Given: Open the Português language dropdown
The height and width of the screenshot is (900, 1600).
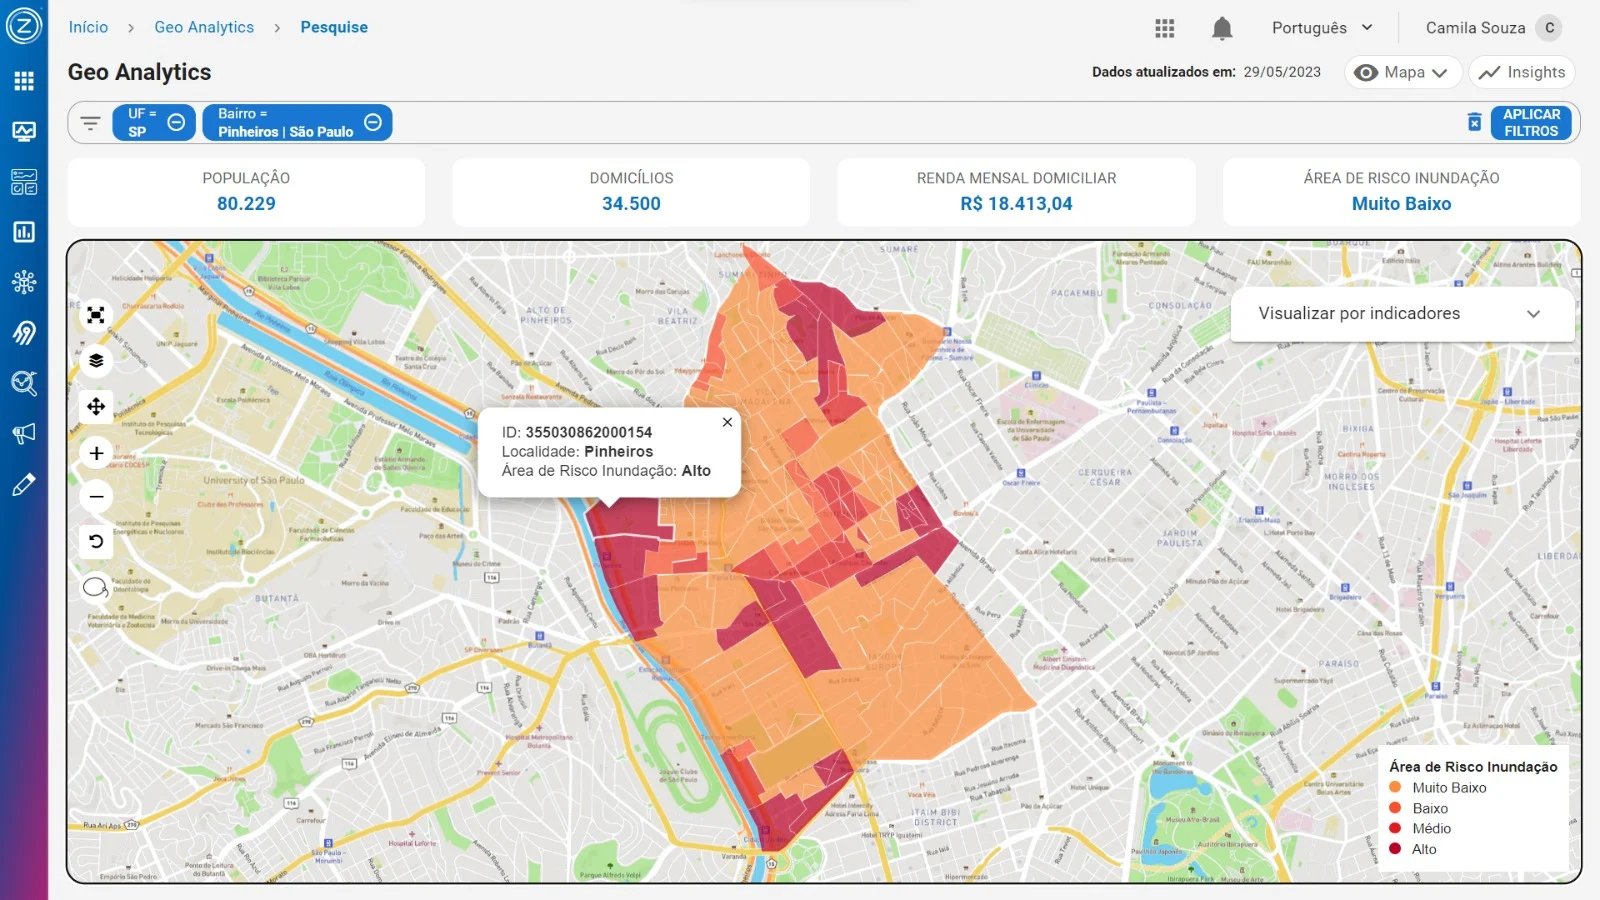Looking at the screenshot, I should click(x=1322, y=28).
